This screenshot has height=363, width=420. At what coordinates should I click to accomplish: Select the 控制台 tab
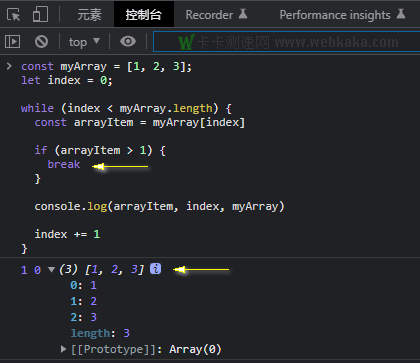(x=144, y=14)
